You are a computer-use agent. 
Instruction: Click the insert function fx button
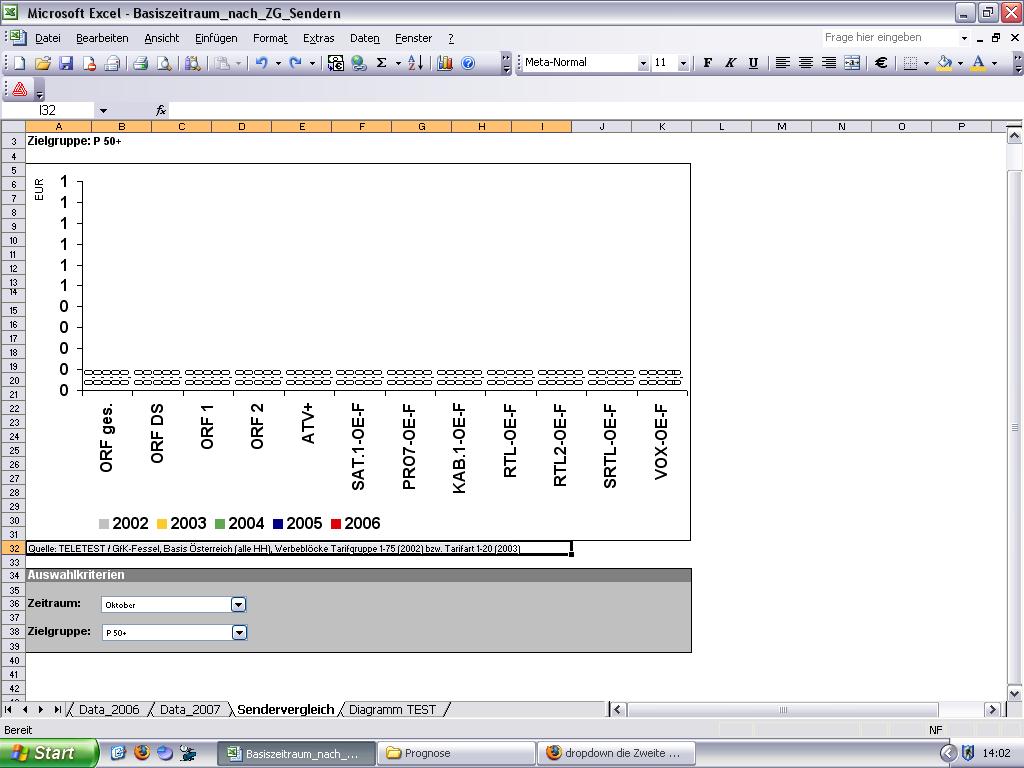click(161, 111)
